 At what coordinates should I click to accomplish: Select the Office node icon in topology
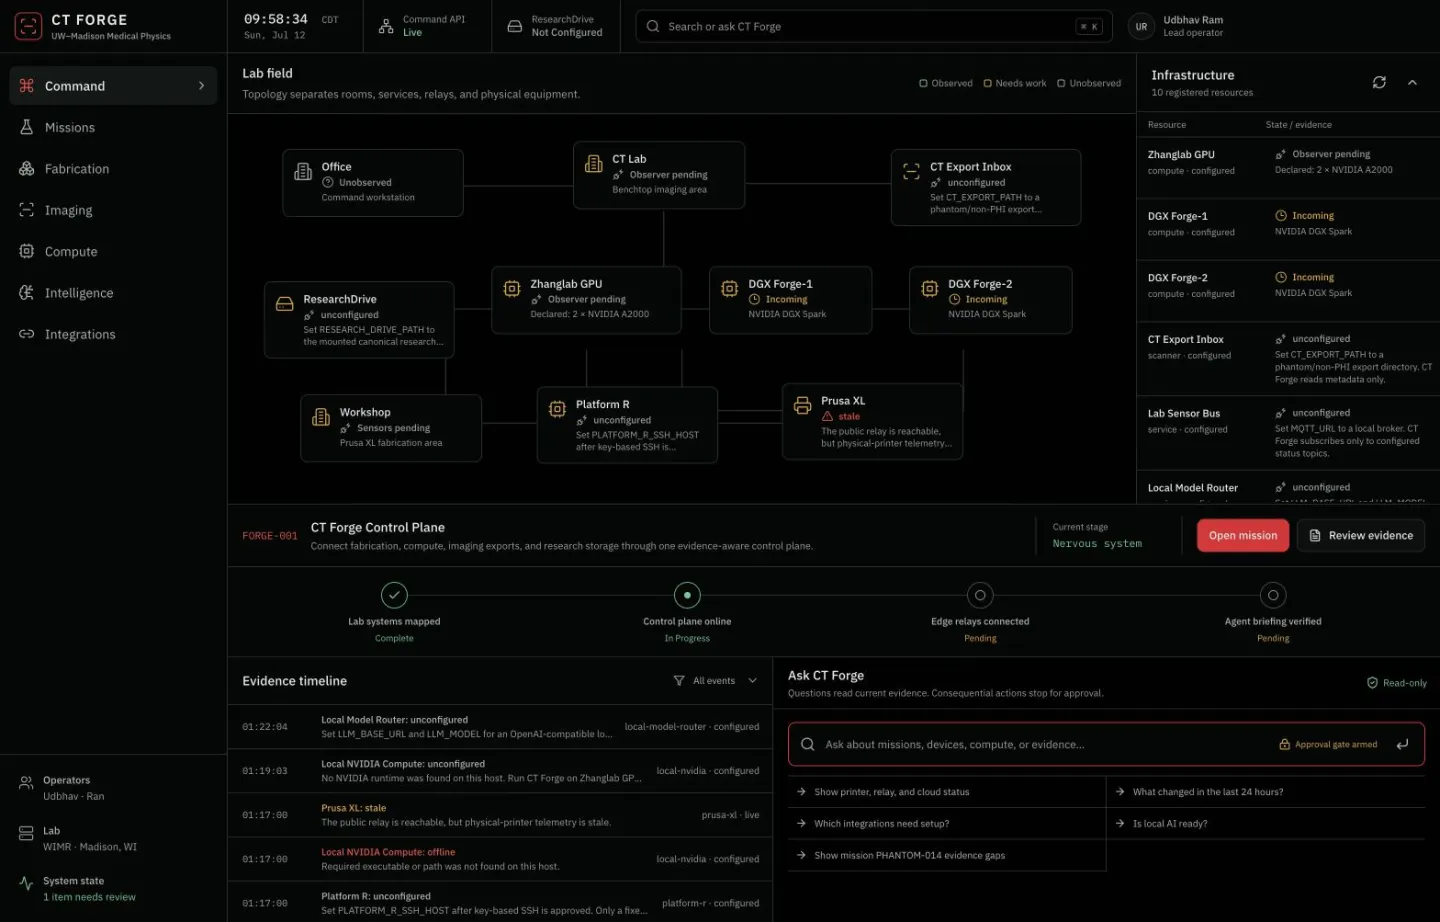tap(303, 172)
